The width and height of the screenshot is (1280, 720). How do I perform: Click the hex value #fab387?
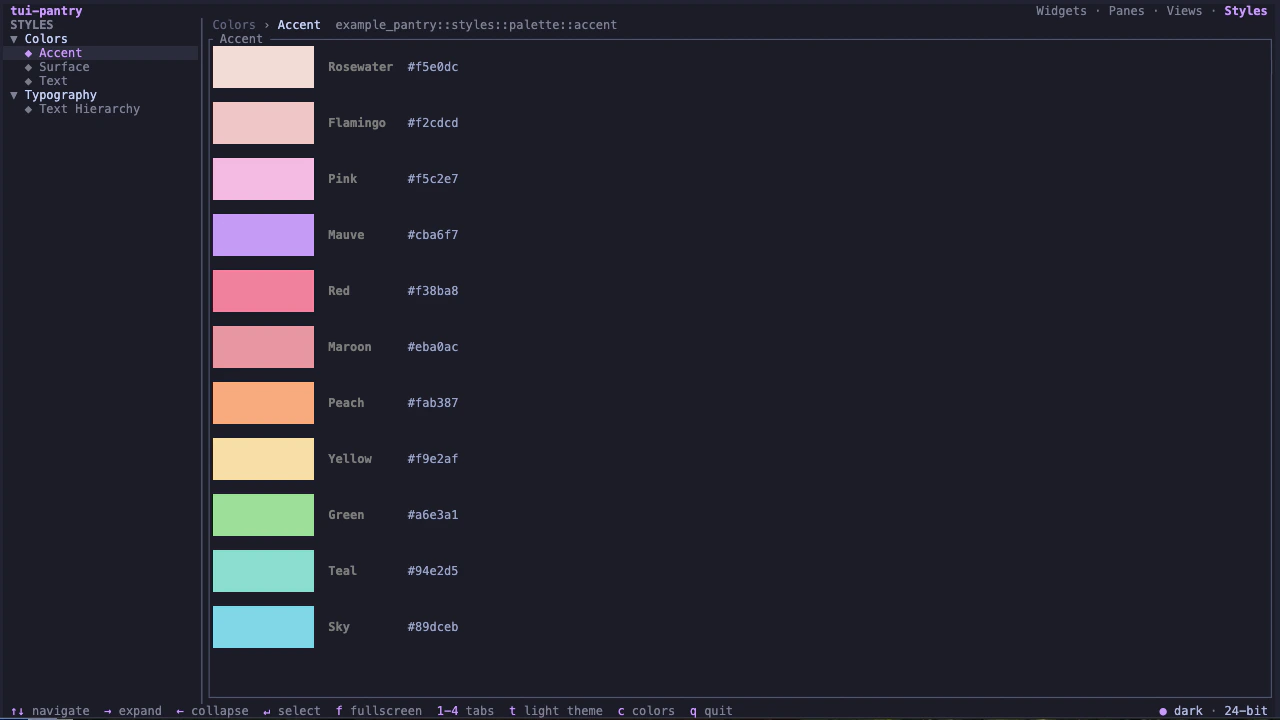[433, 403]
